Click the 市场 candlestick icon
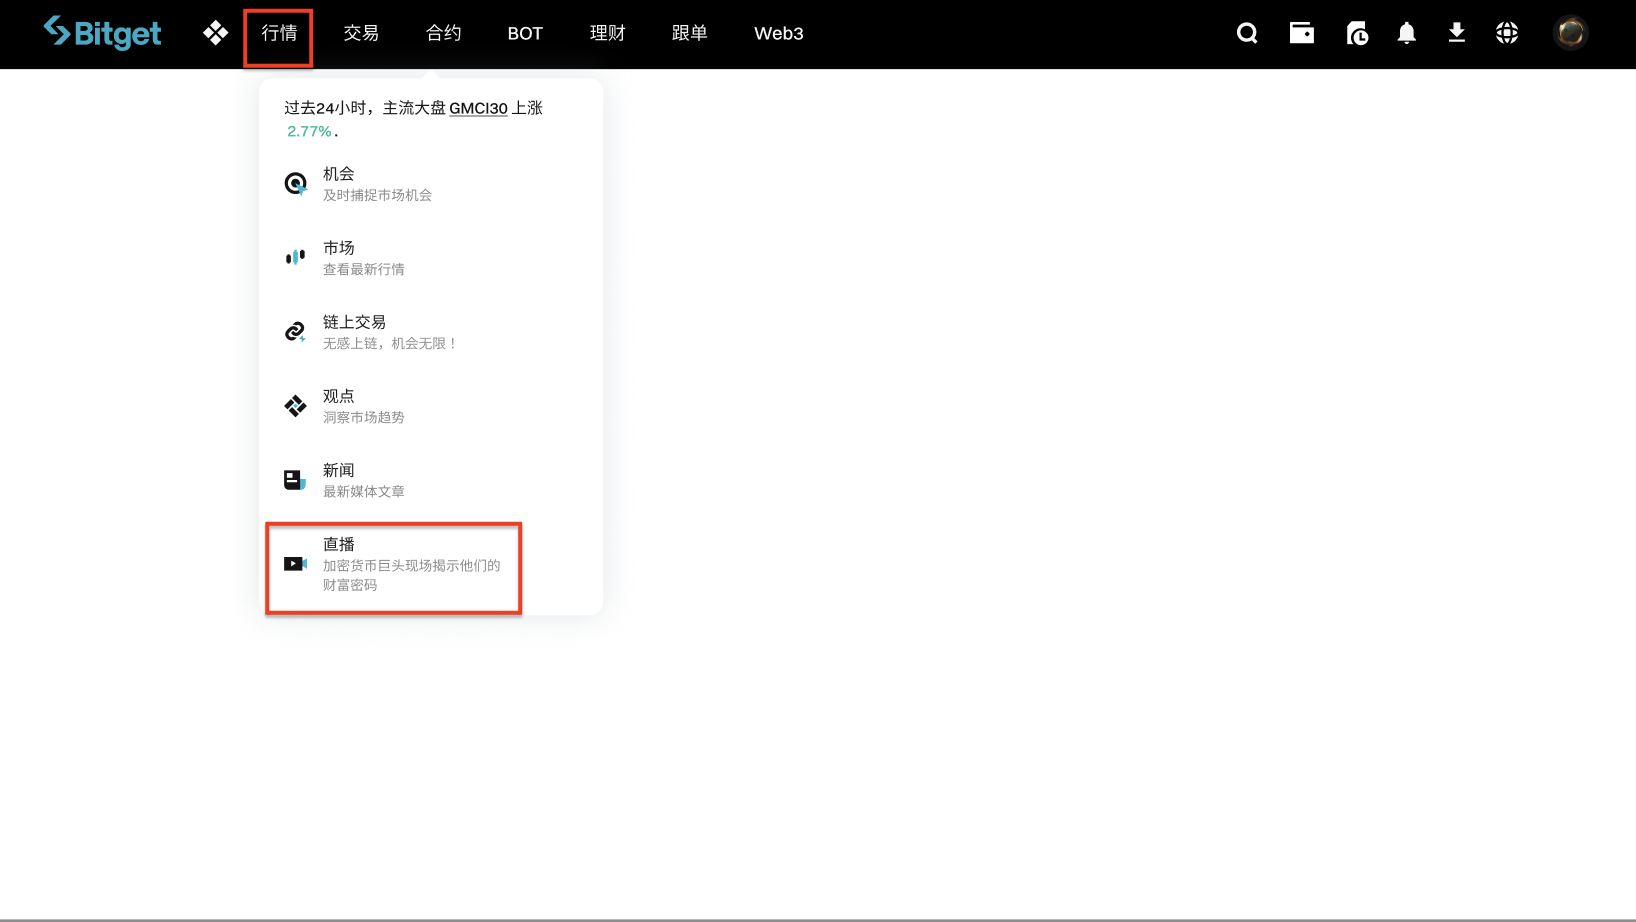The image size is (1636, 922). pyautogui.click(x=295, y=258)
